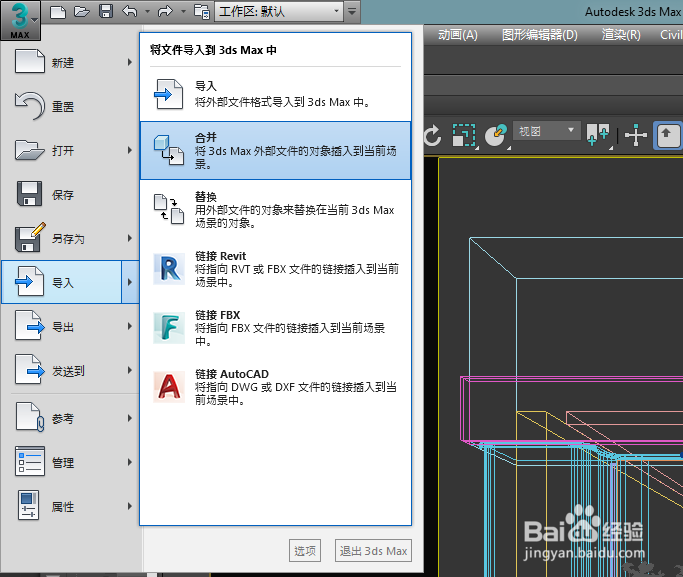Click the Select and Place tool icon
This screenshot has height=577, width=683.
coord(497,135)
